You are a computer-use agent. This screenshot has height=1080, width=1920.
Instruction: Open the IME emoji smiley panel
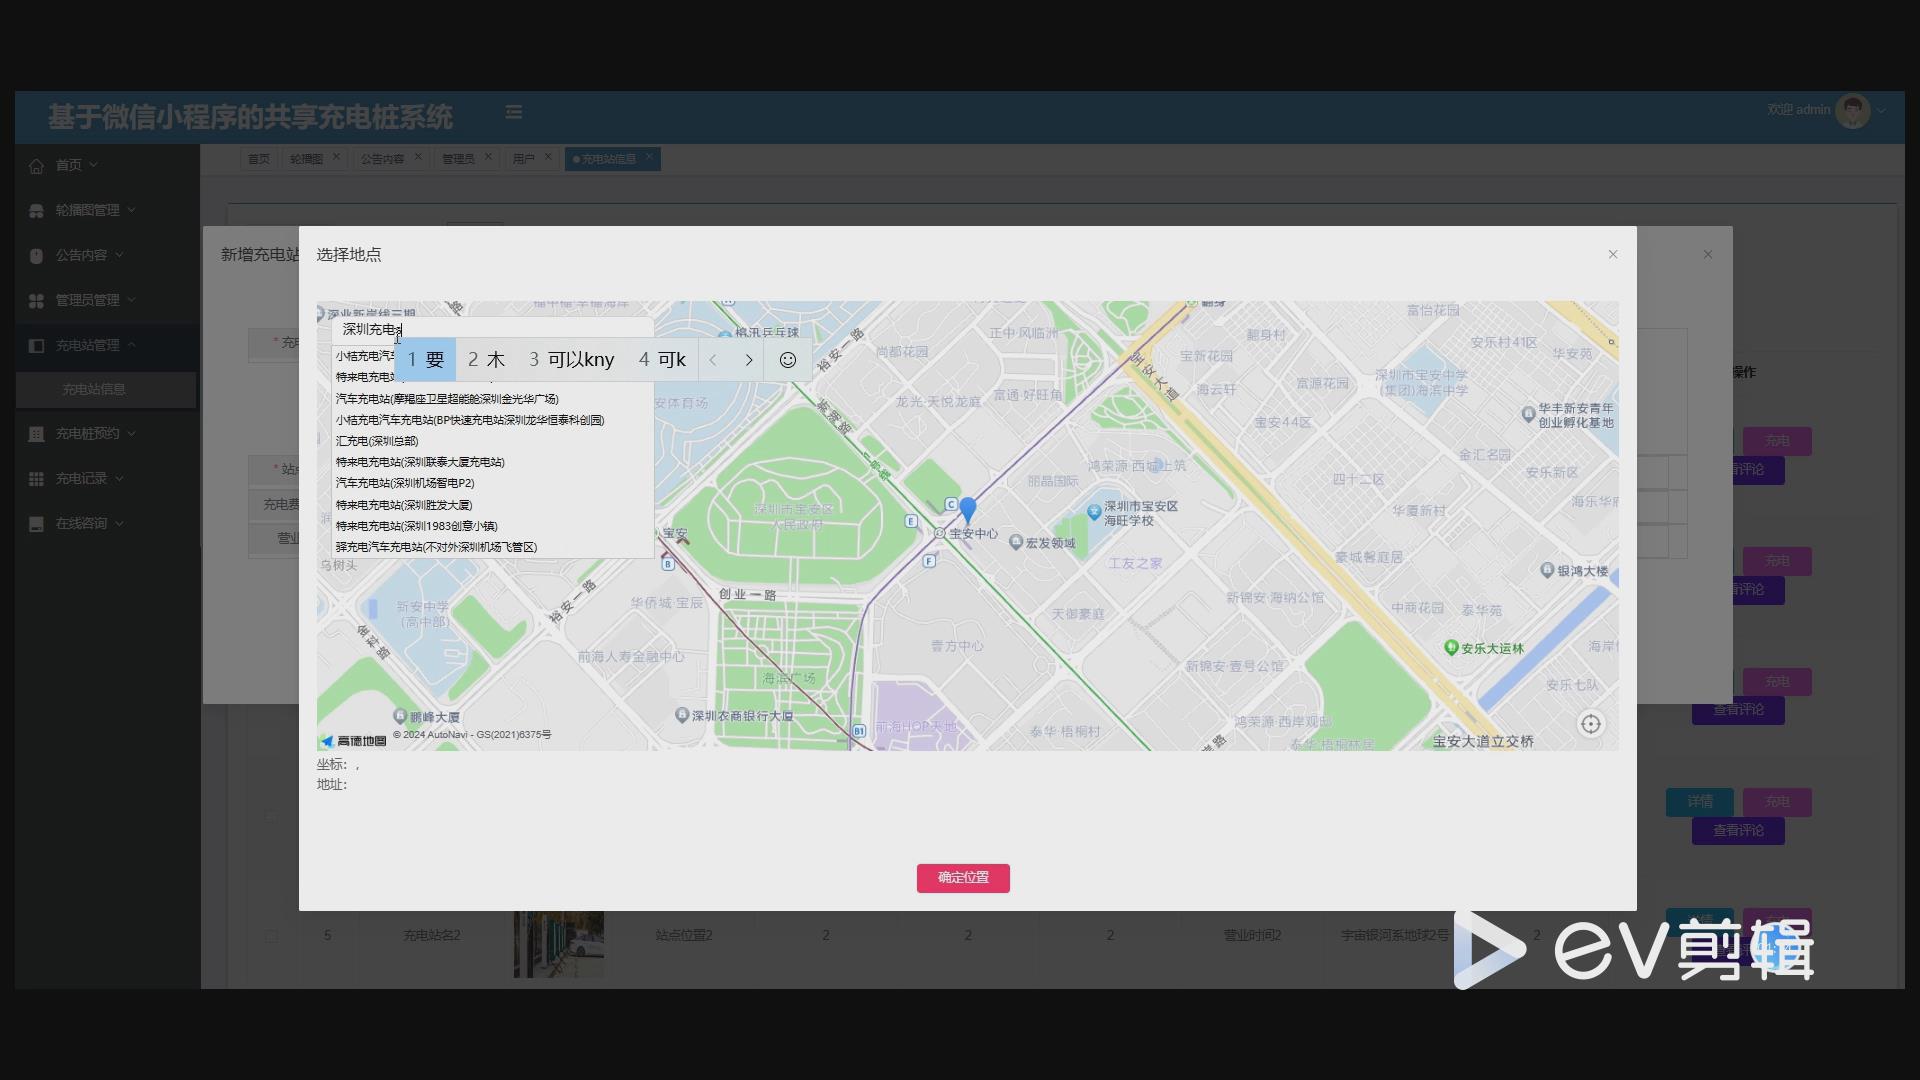788,360
